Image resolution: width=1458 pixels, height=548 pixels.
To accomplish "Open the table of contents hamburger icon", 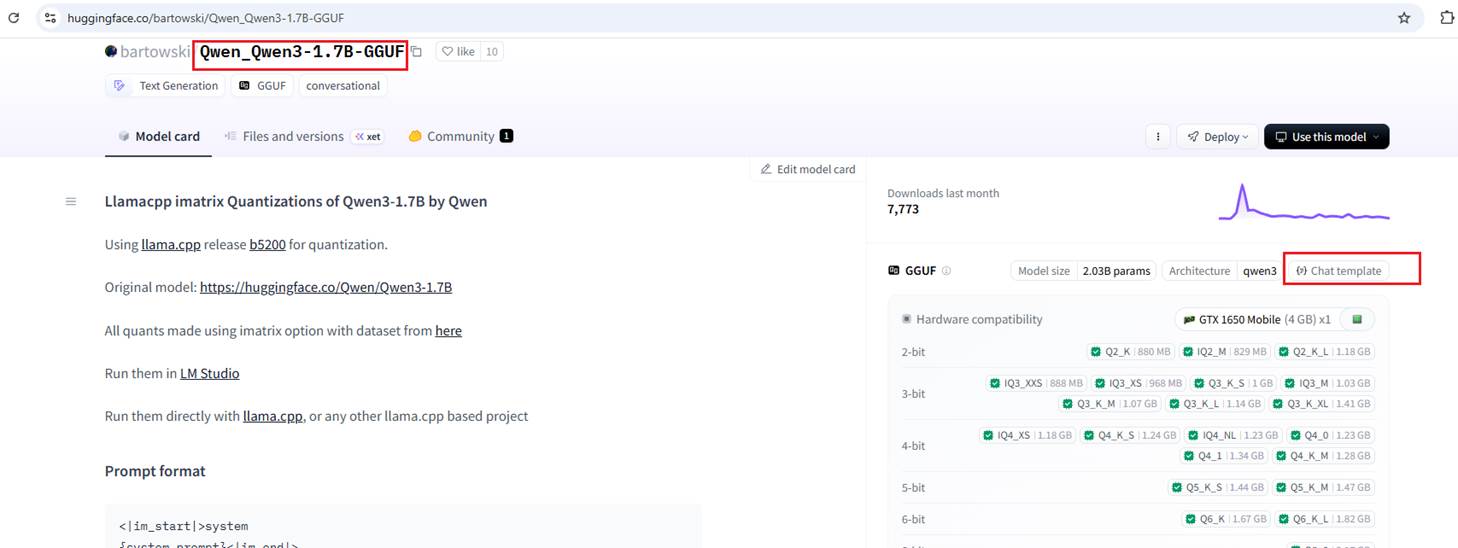I will 71,202.
